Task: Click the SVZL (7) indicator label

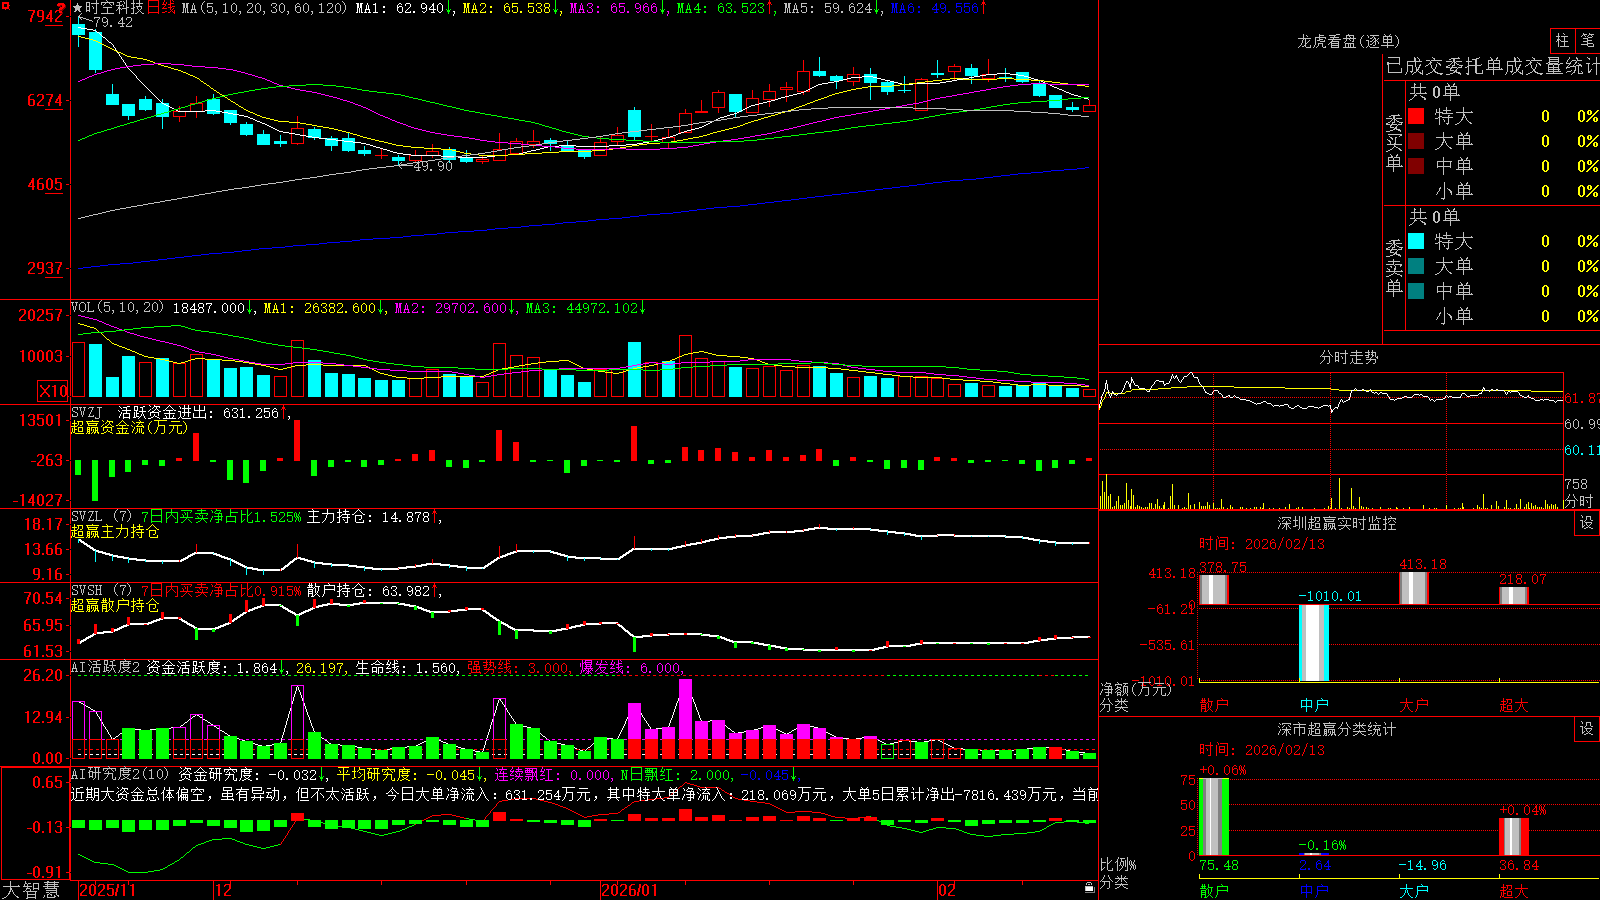Action: pos(101,517)
